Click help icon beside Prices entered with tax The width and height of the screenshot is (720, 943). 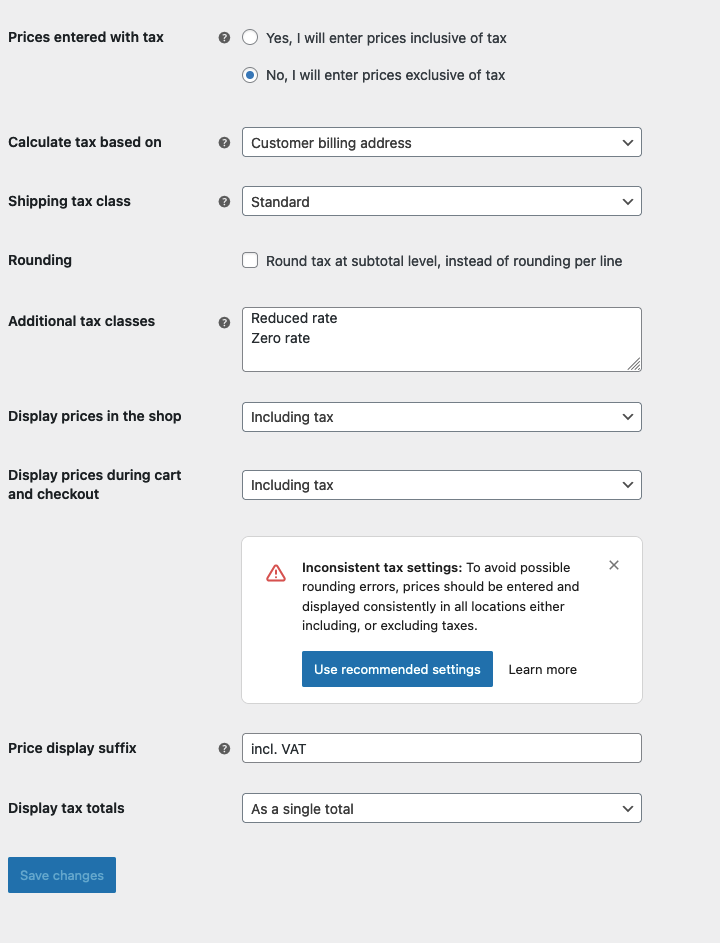[224, 38]
